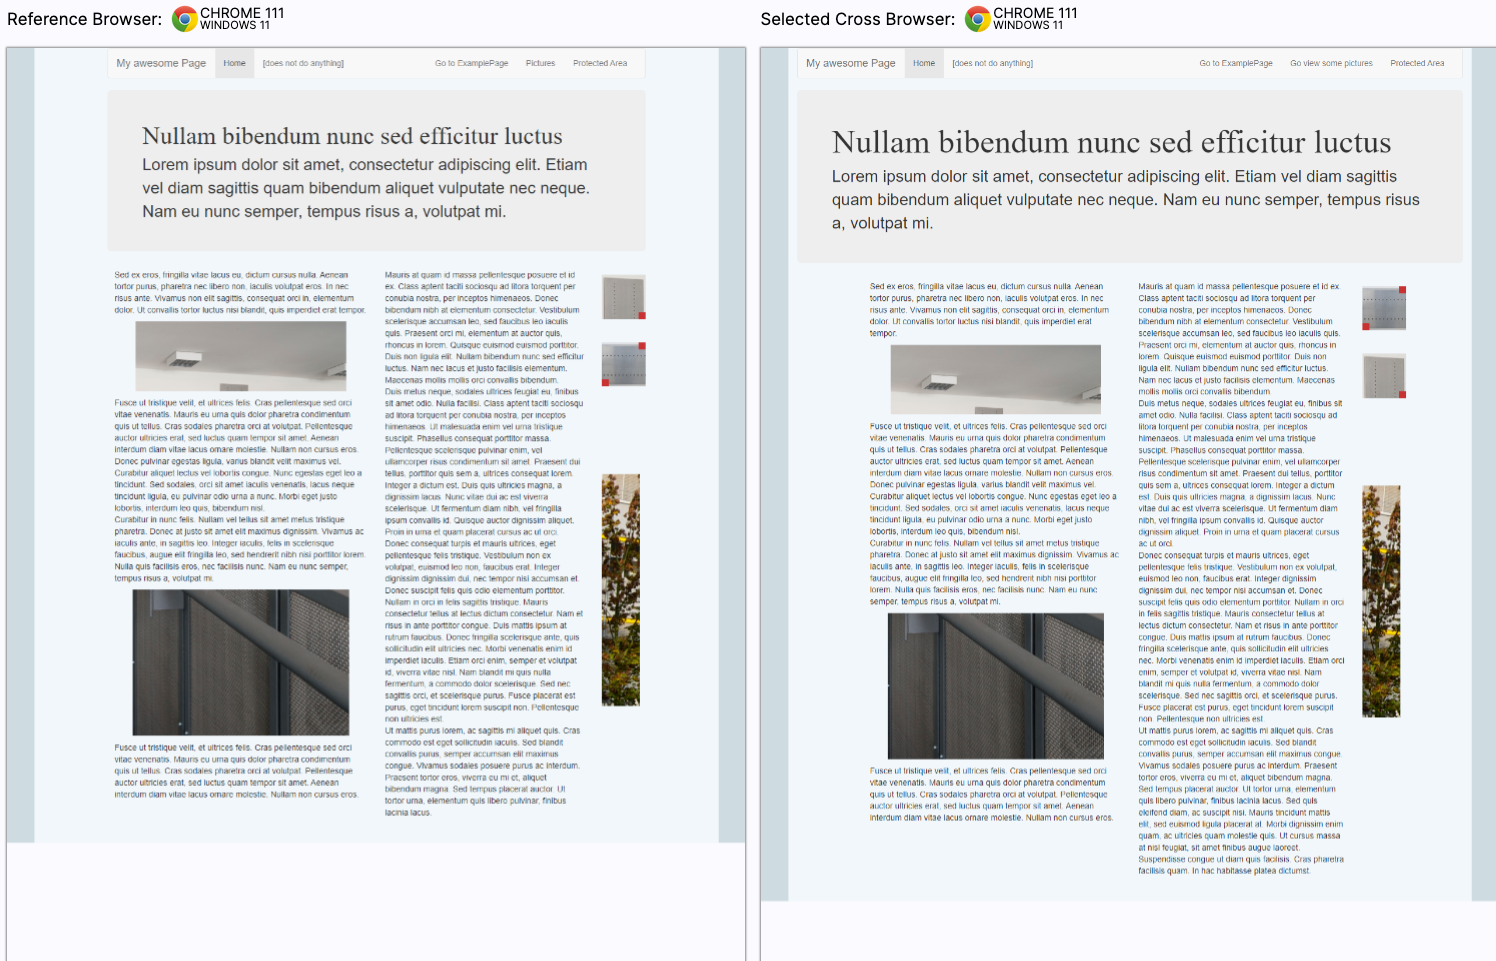Open Home tab in cross browser navbar

click(924, 63)
